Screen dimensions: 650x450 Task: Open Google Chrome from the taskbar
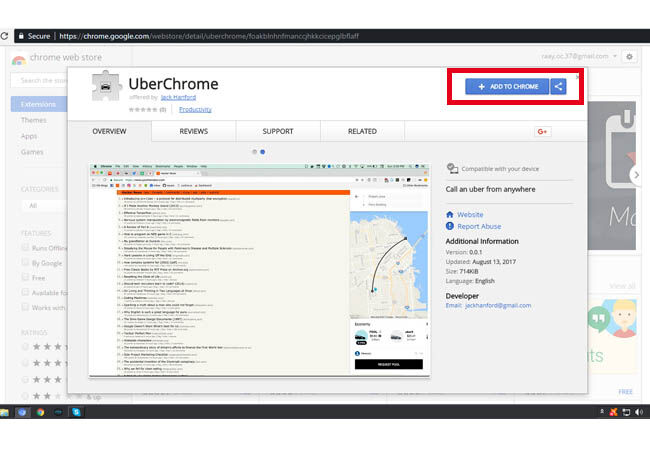click(x=40, y=412)
